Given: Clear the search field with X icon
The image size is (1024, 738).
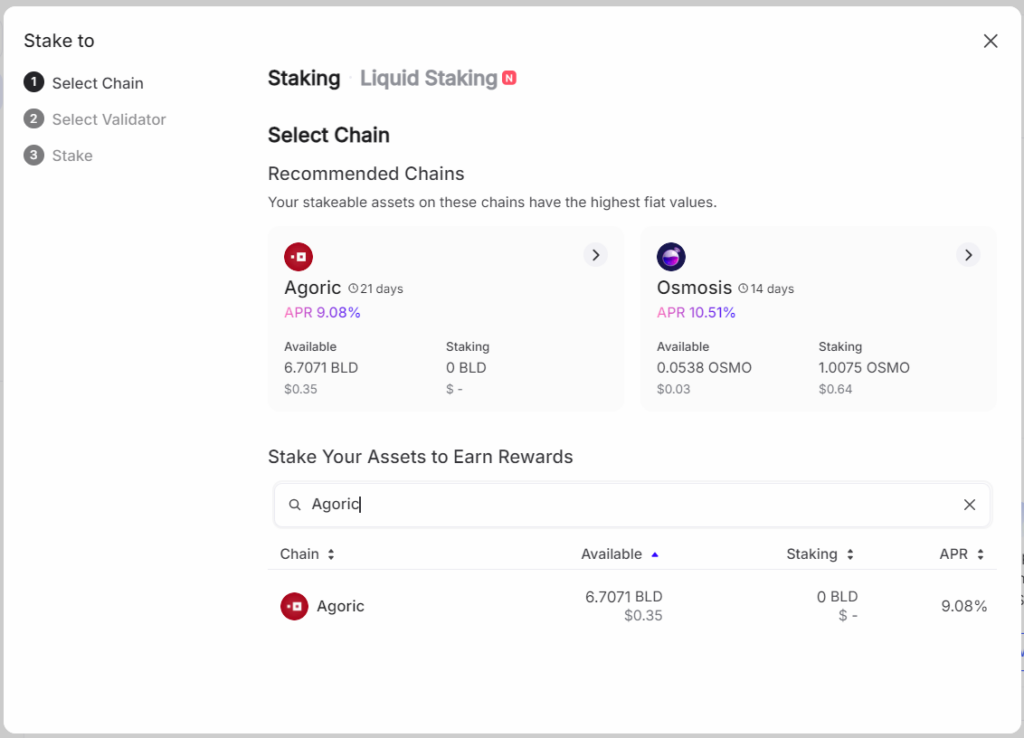Looking at the screenshot, I should coord(969,505).
